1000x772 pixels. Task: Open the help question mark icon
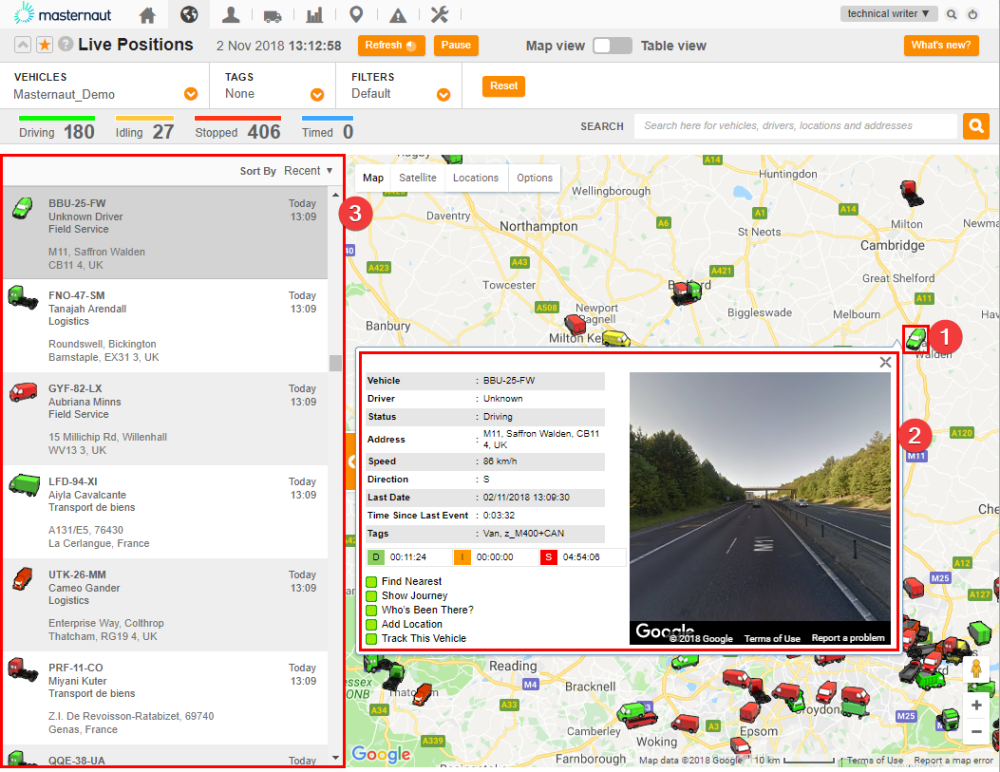click(65, 44)
